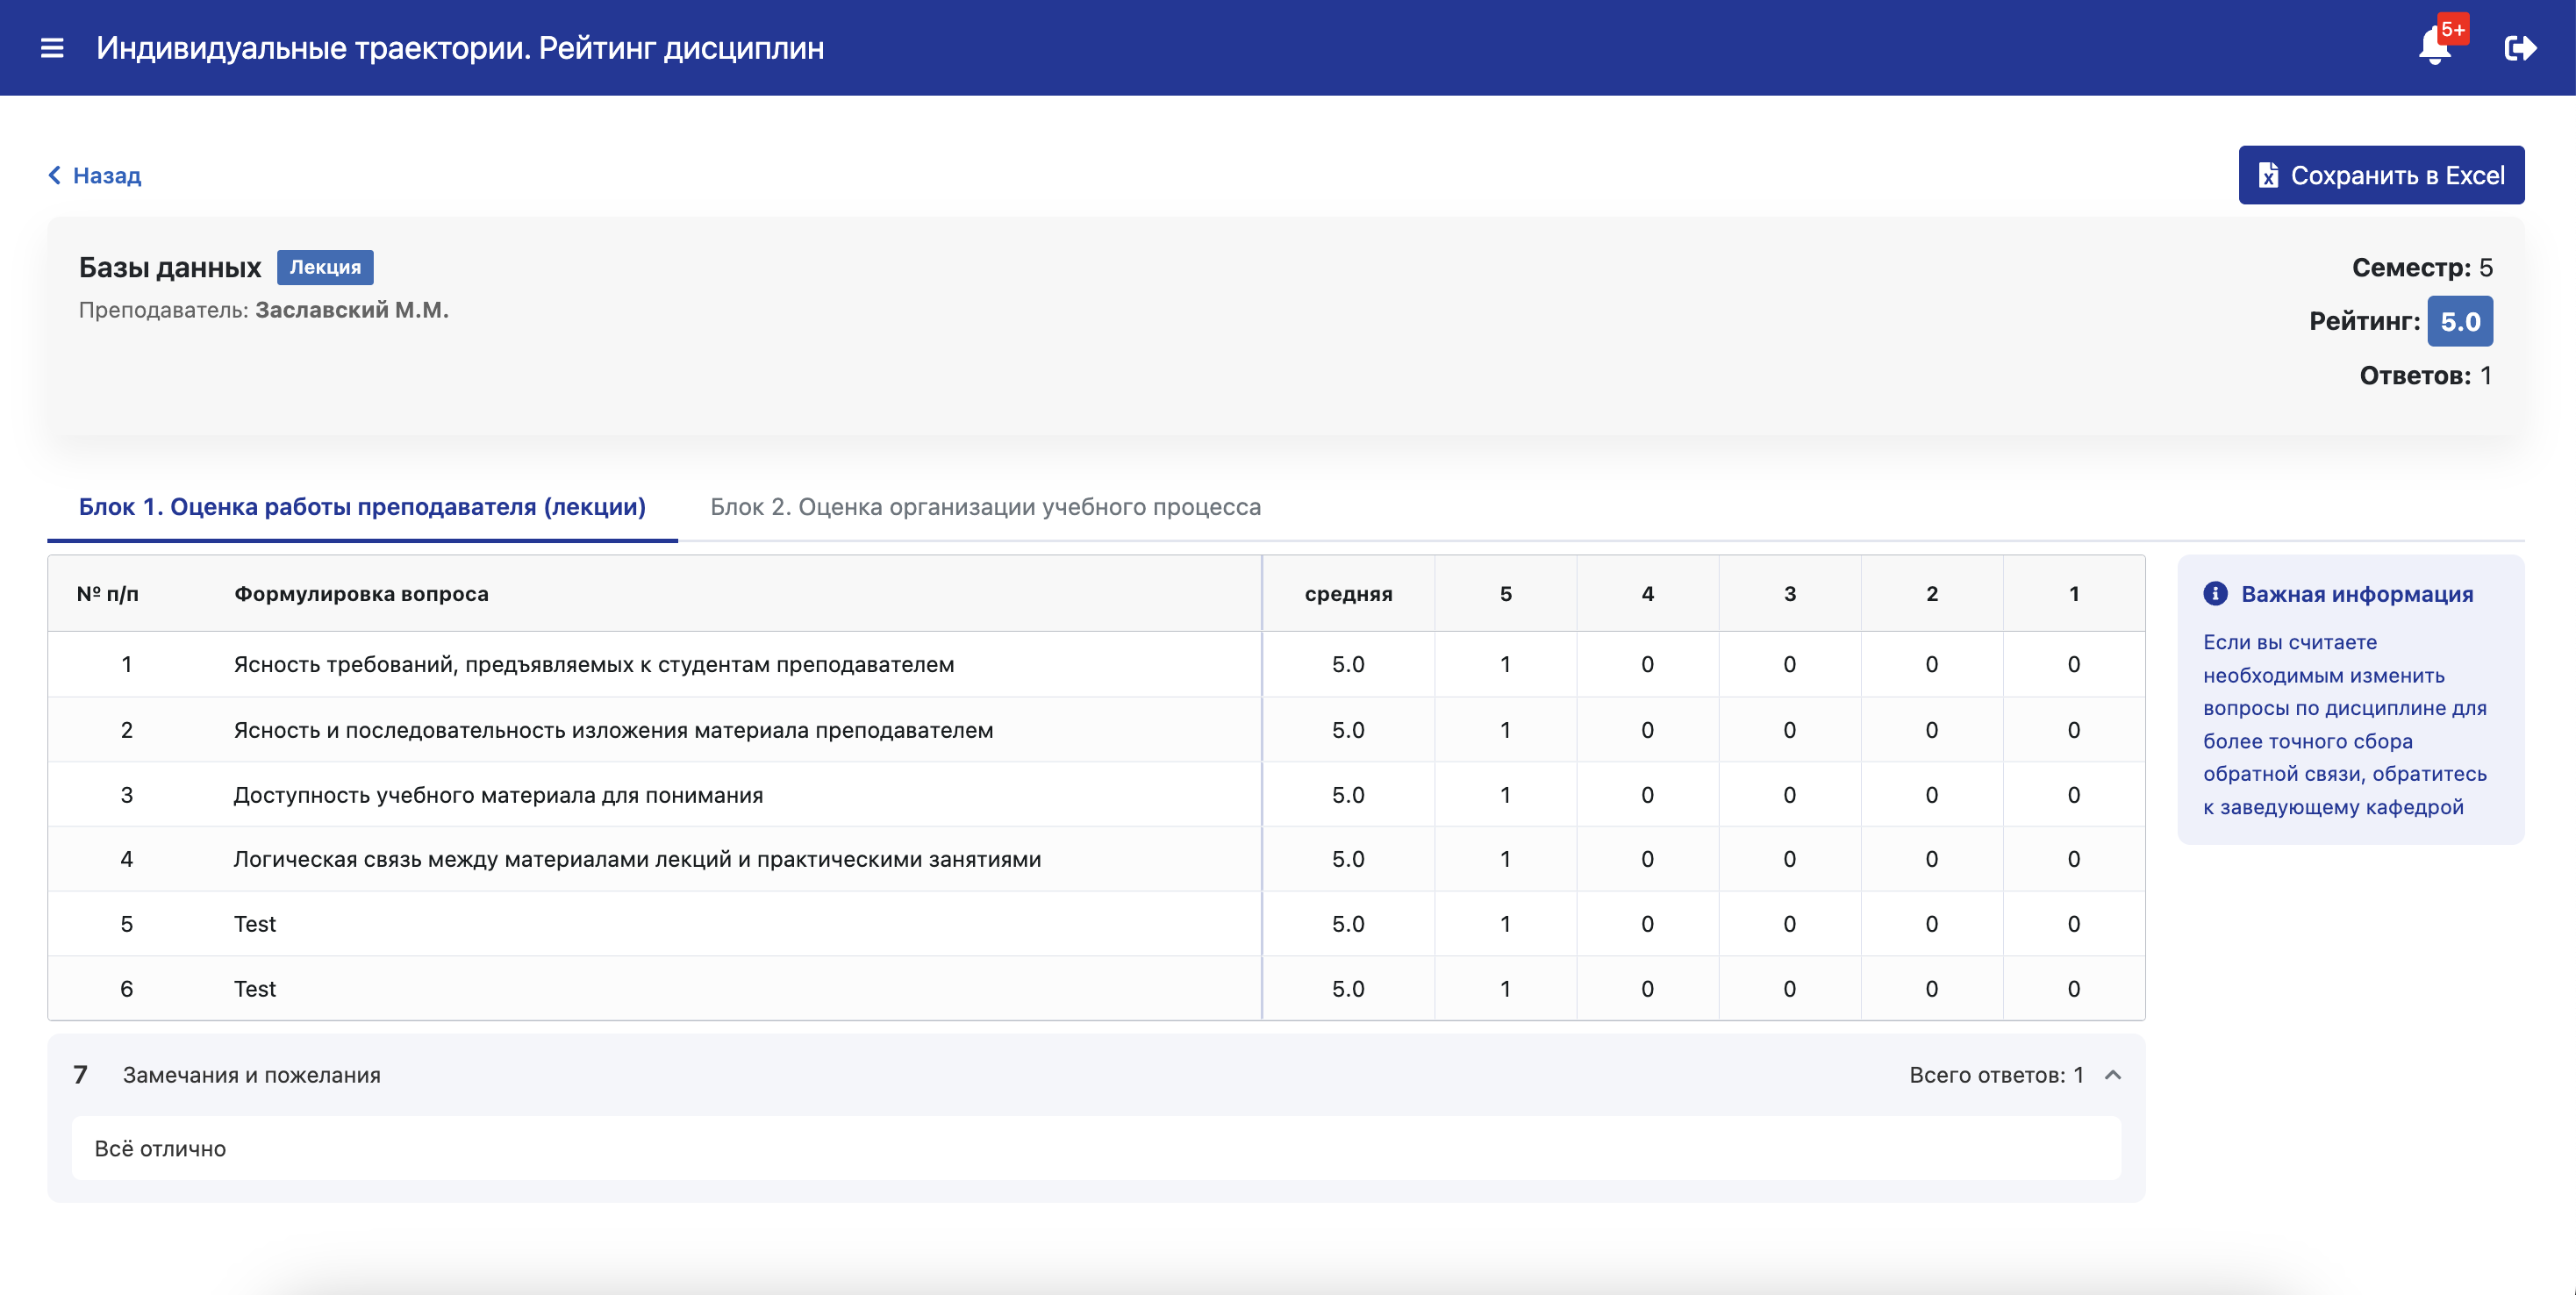Image resolution: width=2576 pixels, height=1295 pixels.
Task: Click the Базы данных discipline heading
Action: (x=170, y=267)
